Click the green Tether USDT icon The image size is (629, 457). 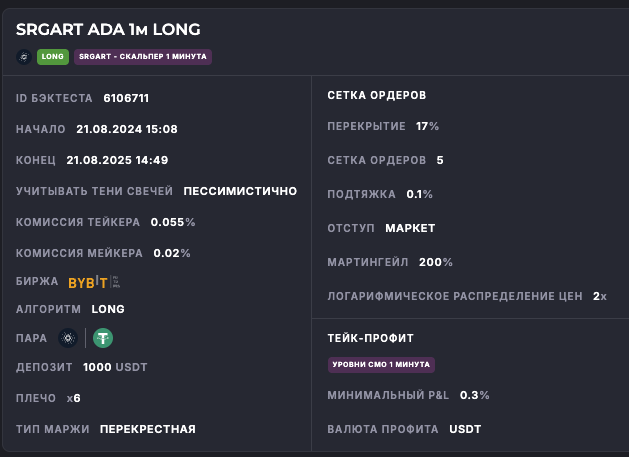pos(103,338)
